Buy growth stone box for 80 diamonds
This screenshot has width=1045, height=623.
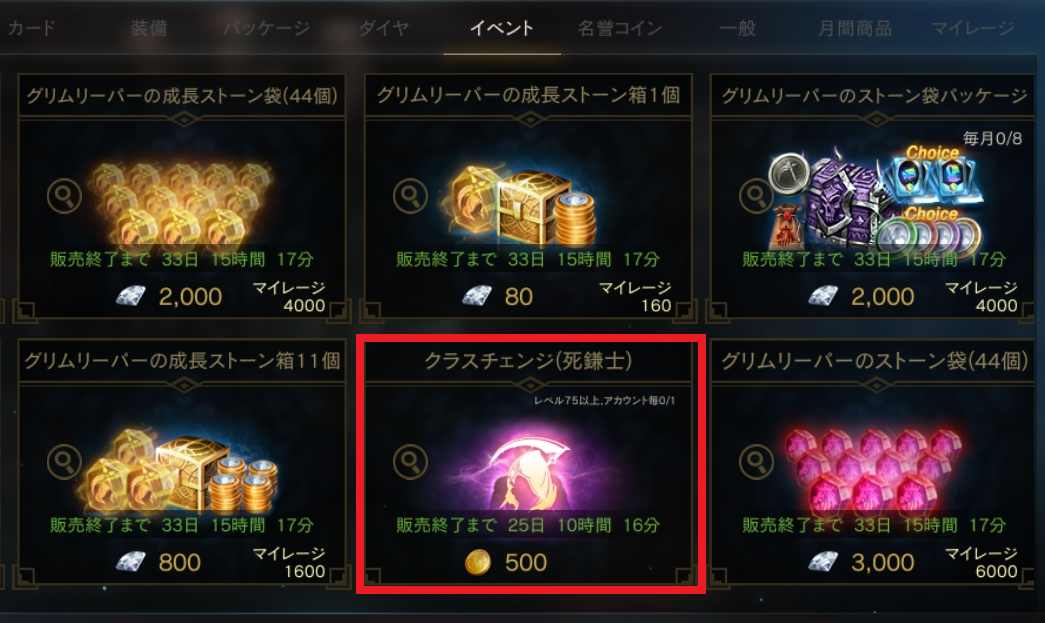[x=498, y=297]
